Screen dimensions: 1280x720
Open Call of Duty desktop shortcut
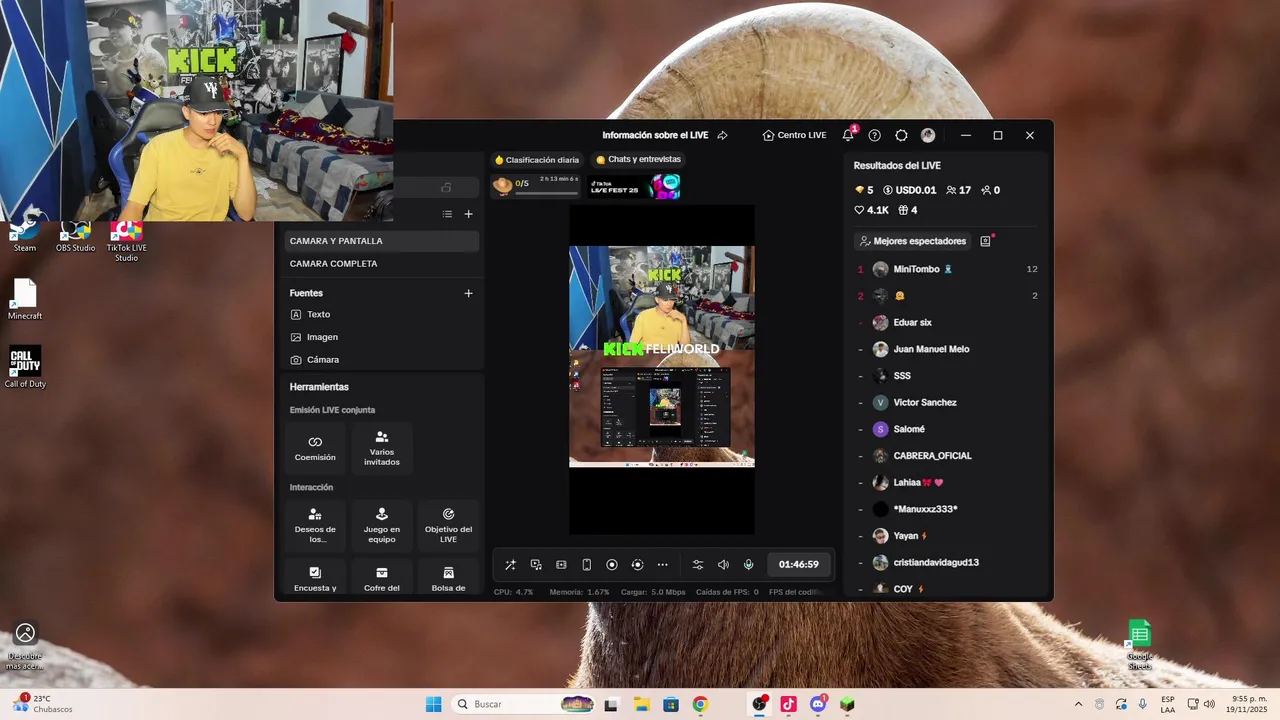click(25, 367)
